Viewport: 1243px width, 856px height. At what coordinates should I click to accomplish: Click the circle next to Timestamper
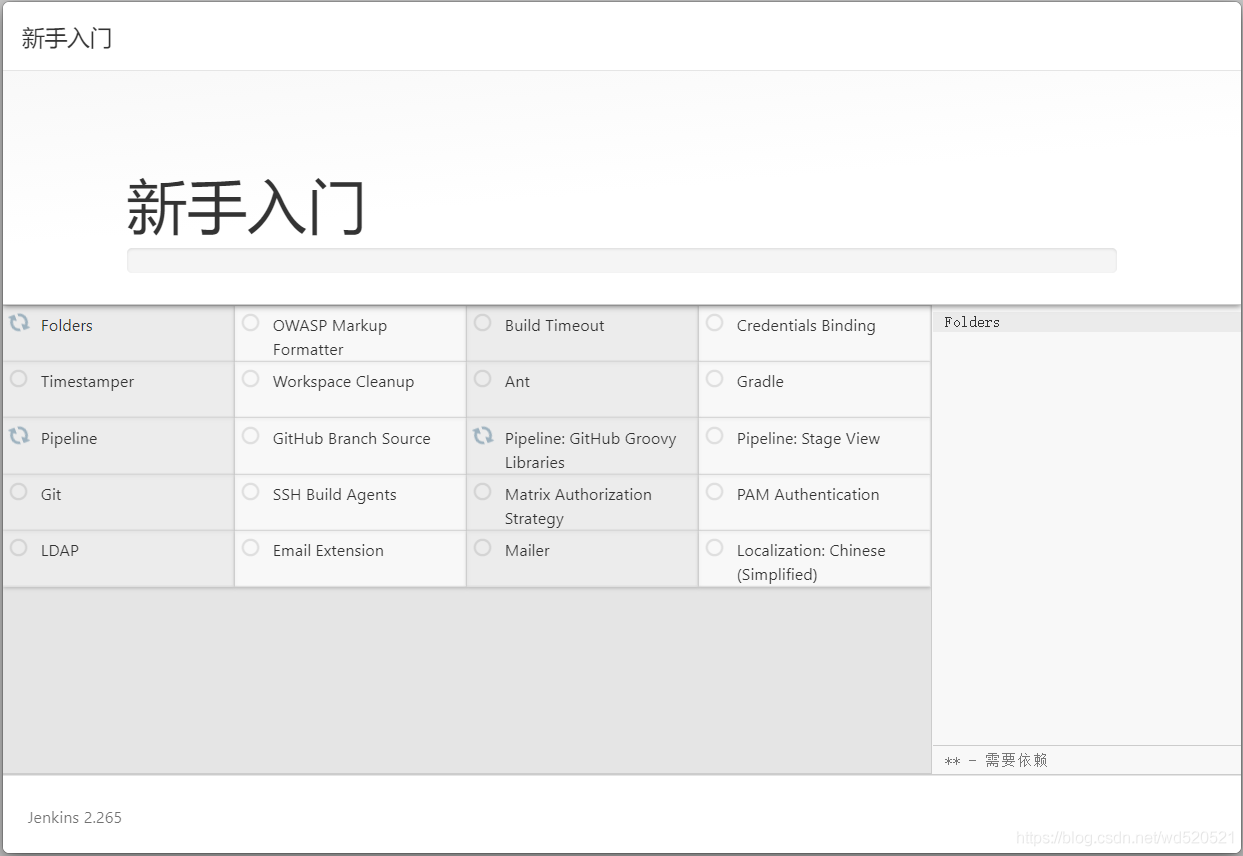[19, 378]
